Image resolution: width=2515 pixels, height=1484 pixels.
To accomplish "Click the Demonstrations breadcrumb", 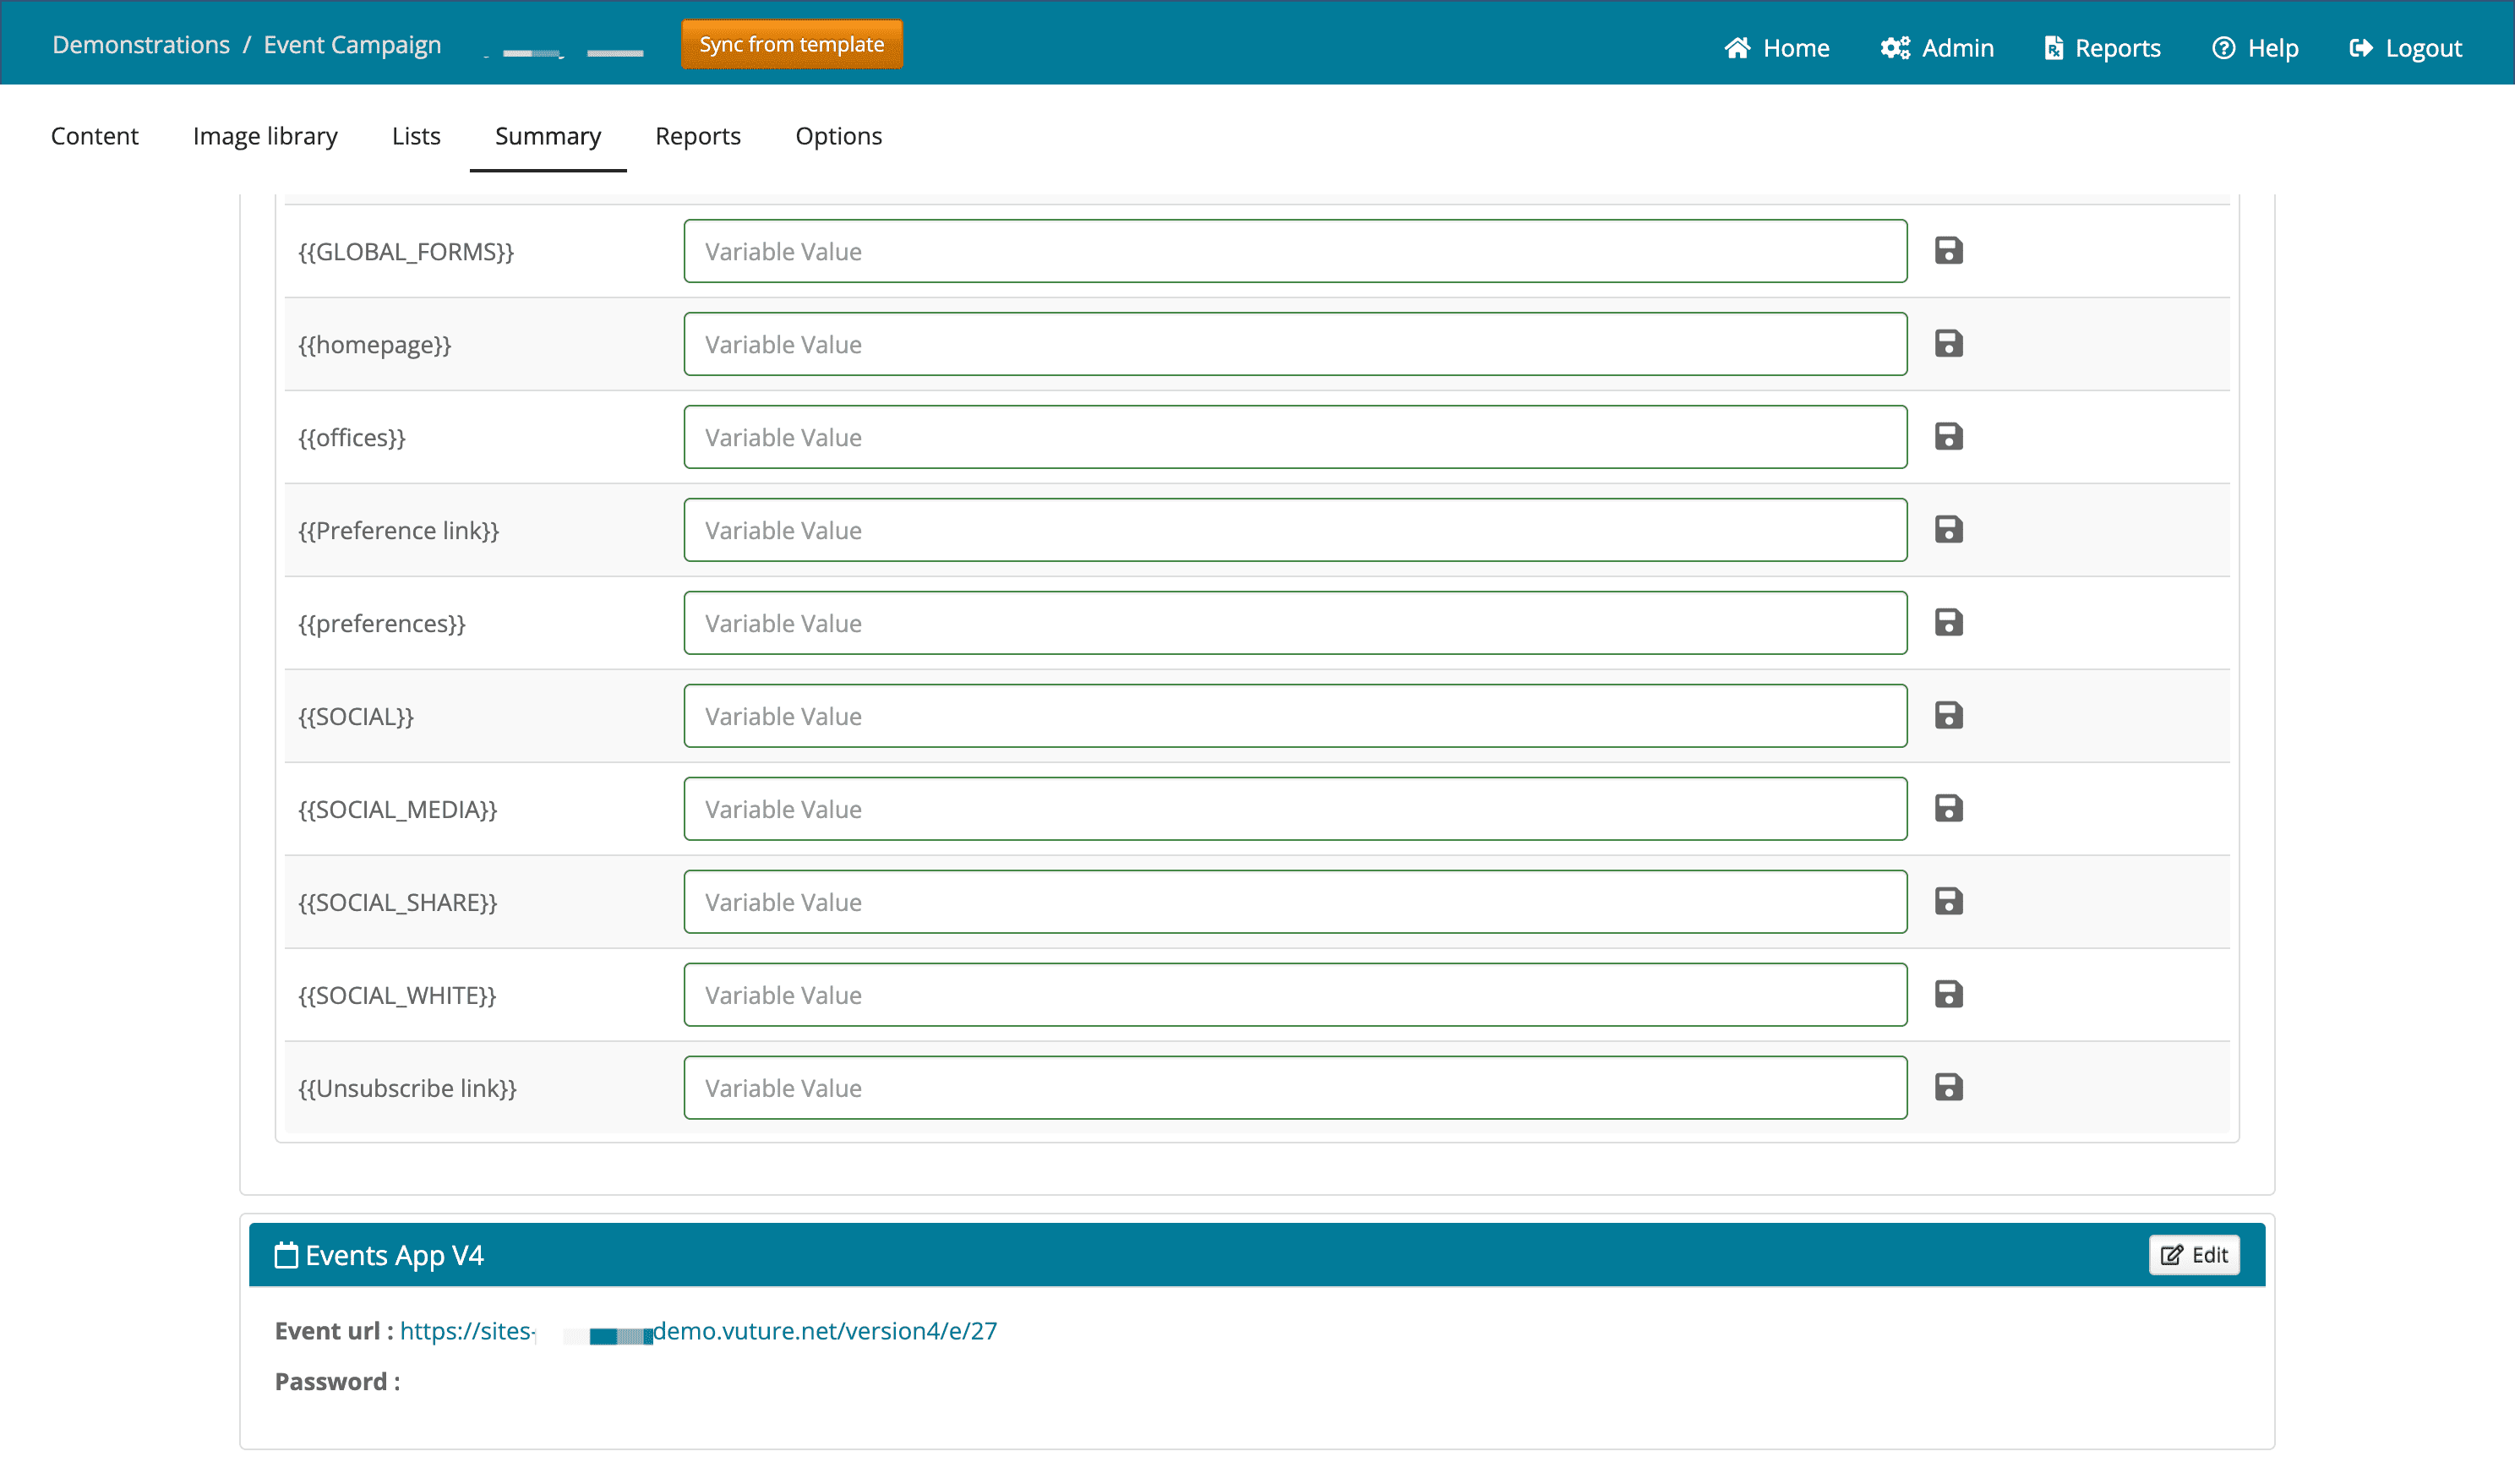I will [141, 45].
